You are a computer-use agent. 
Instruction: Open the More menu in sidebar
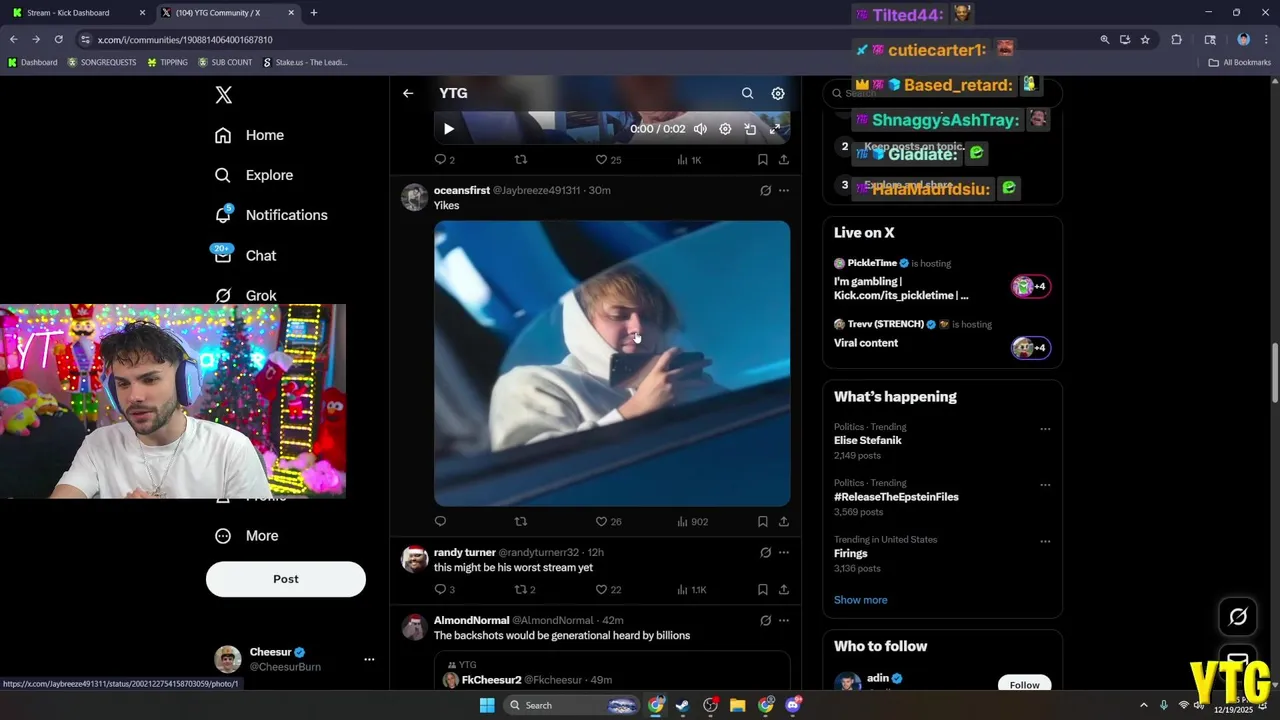tap(247, 536)
